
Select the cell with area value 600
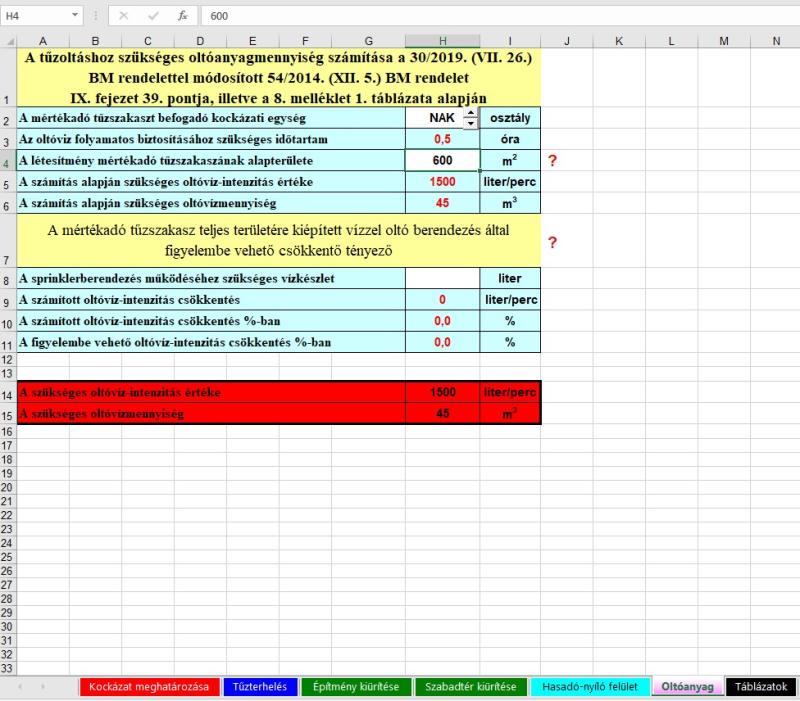pyautogui.click(x=442, y=160)
